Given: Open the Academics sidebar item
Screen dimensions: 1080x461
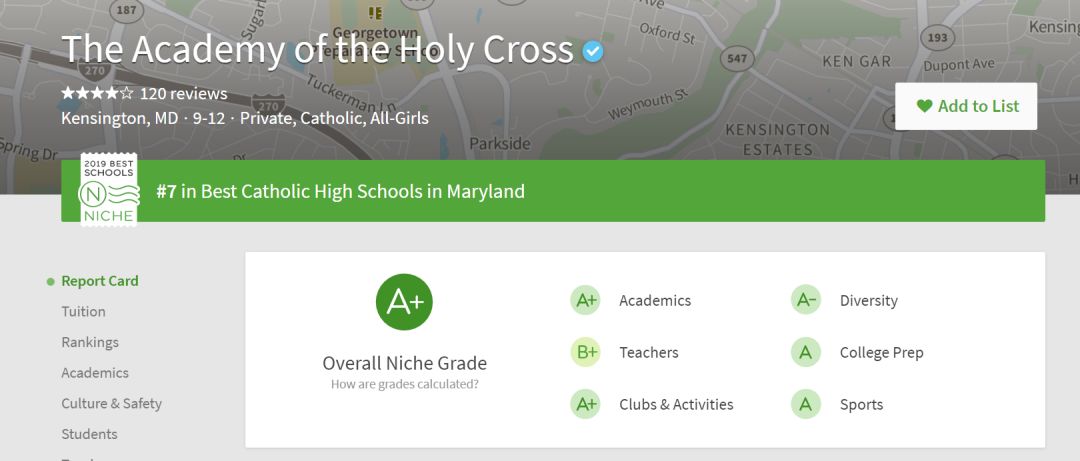Looking at the screenshot, I should coord(94,373).
